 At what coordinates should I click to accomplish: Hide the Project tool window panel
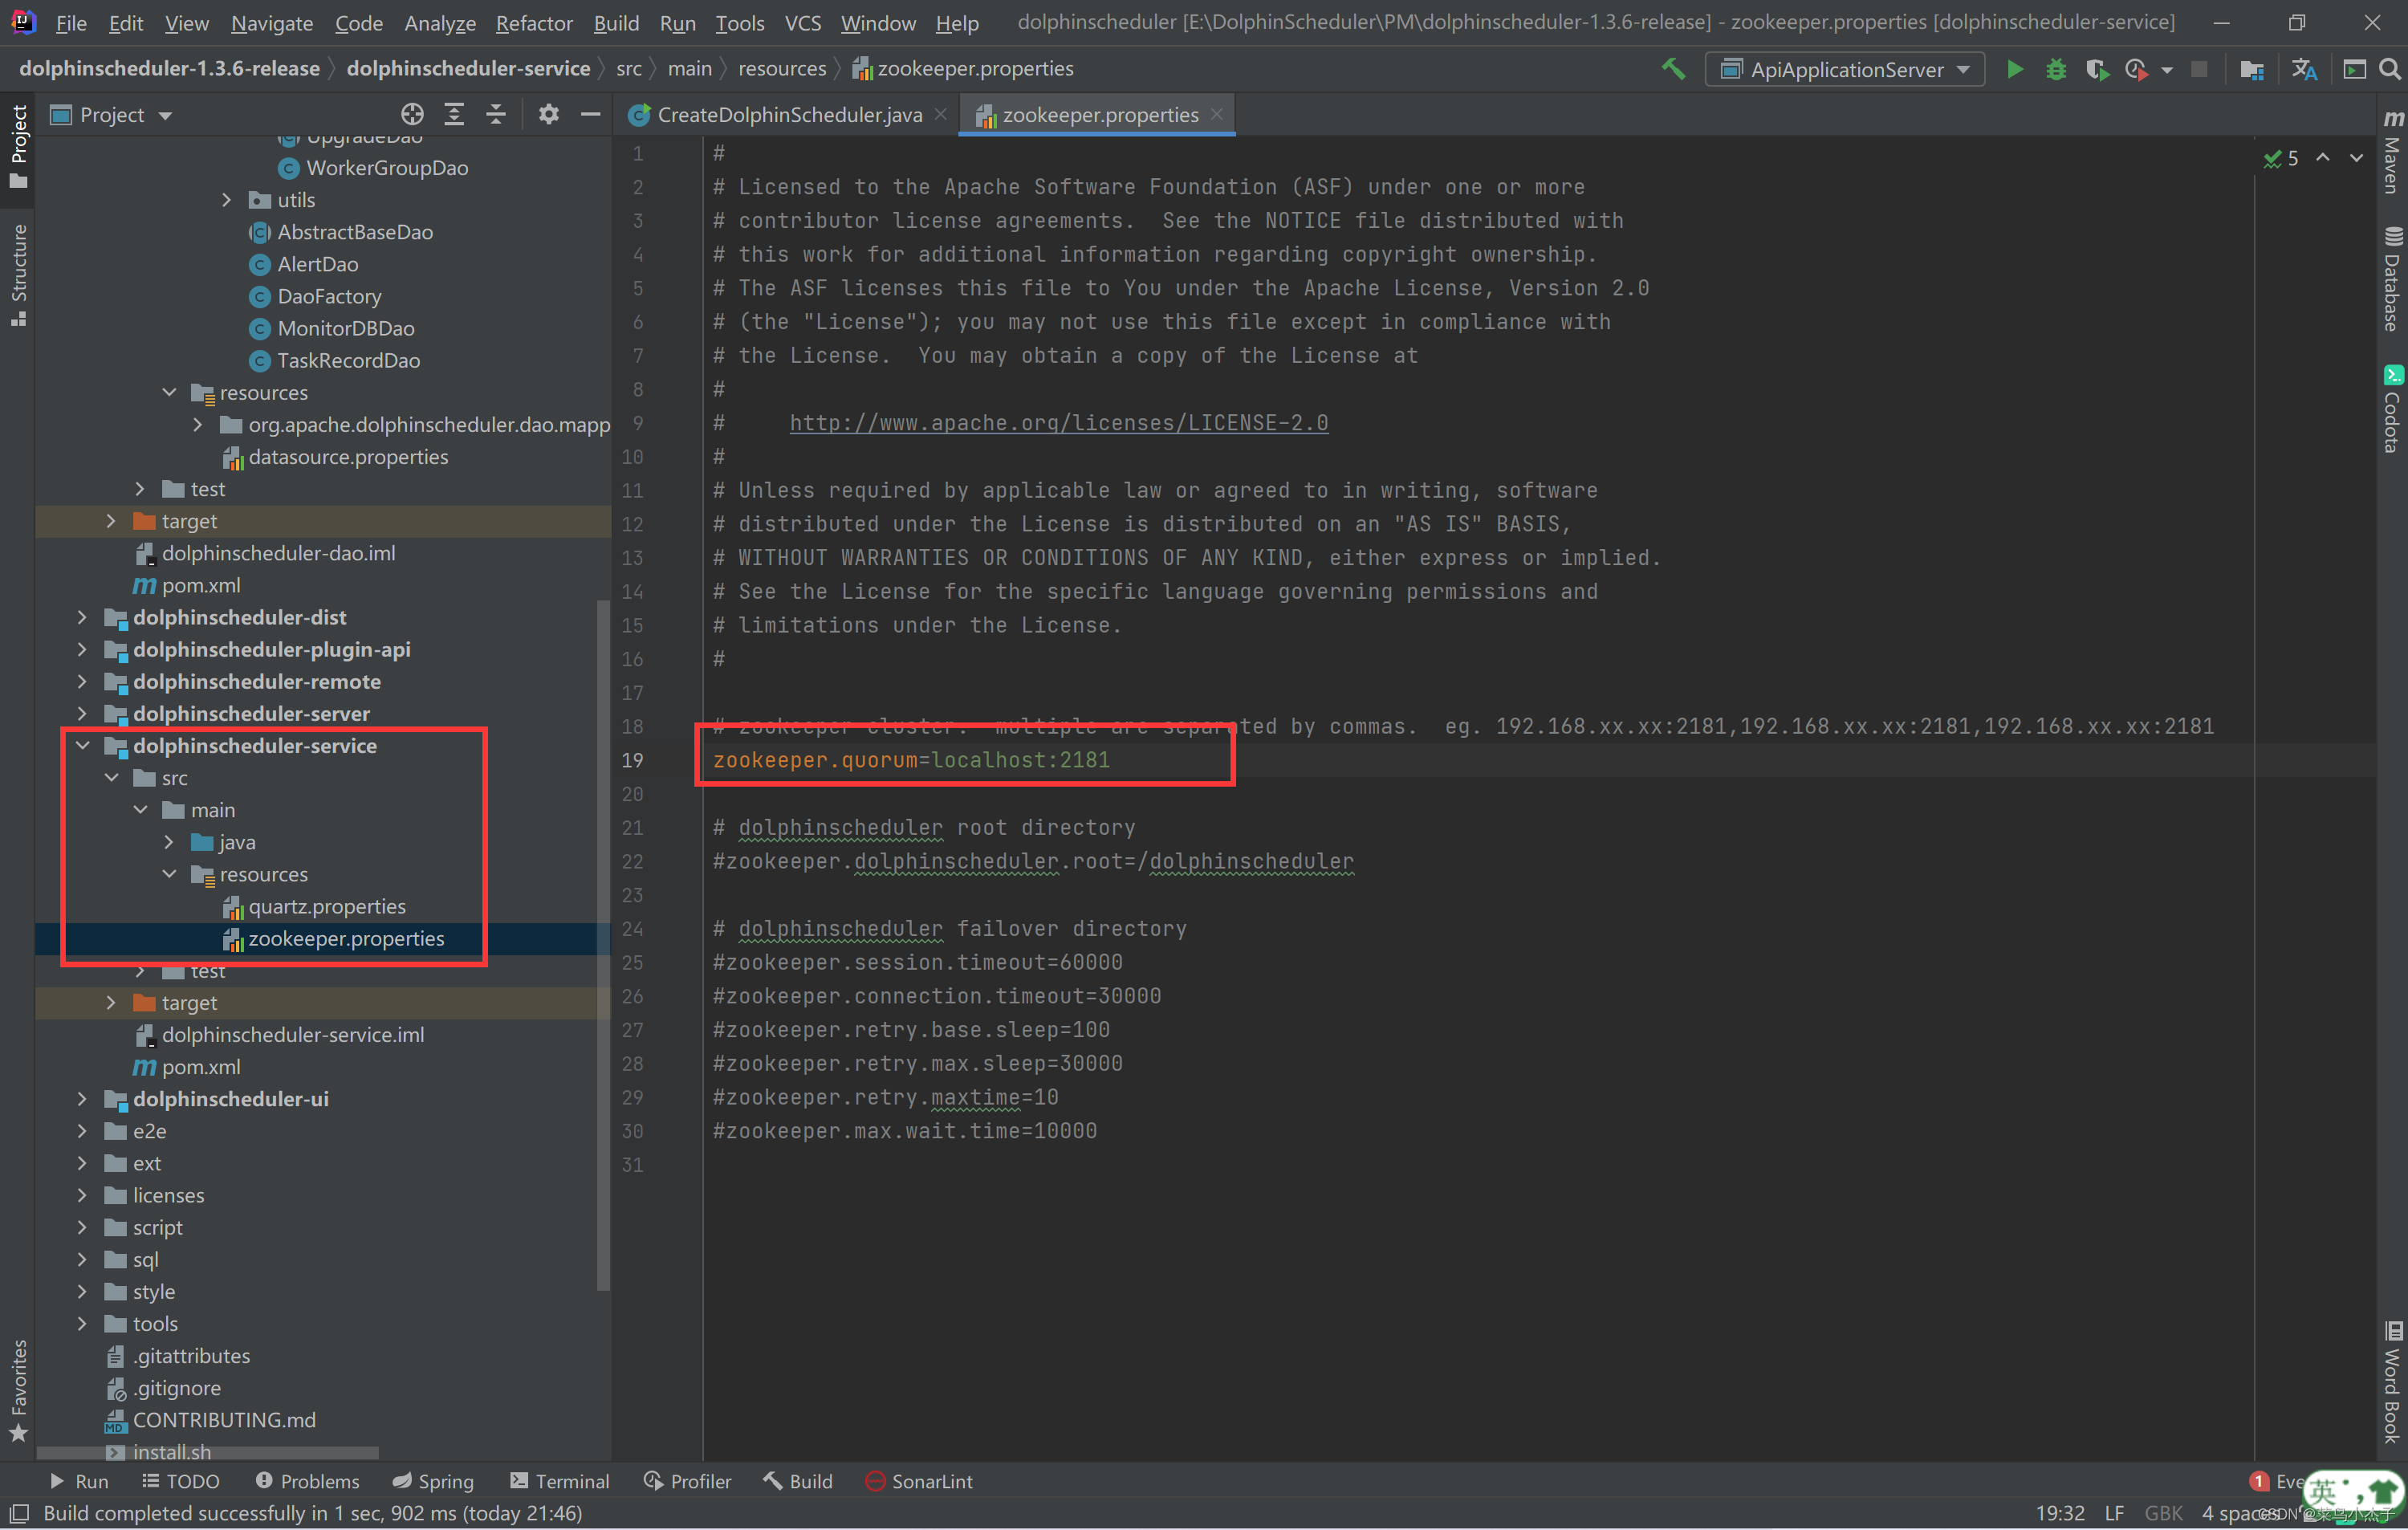591,115
